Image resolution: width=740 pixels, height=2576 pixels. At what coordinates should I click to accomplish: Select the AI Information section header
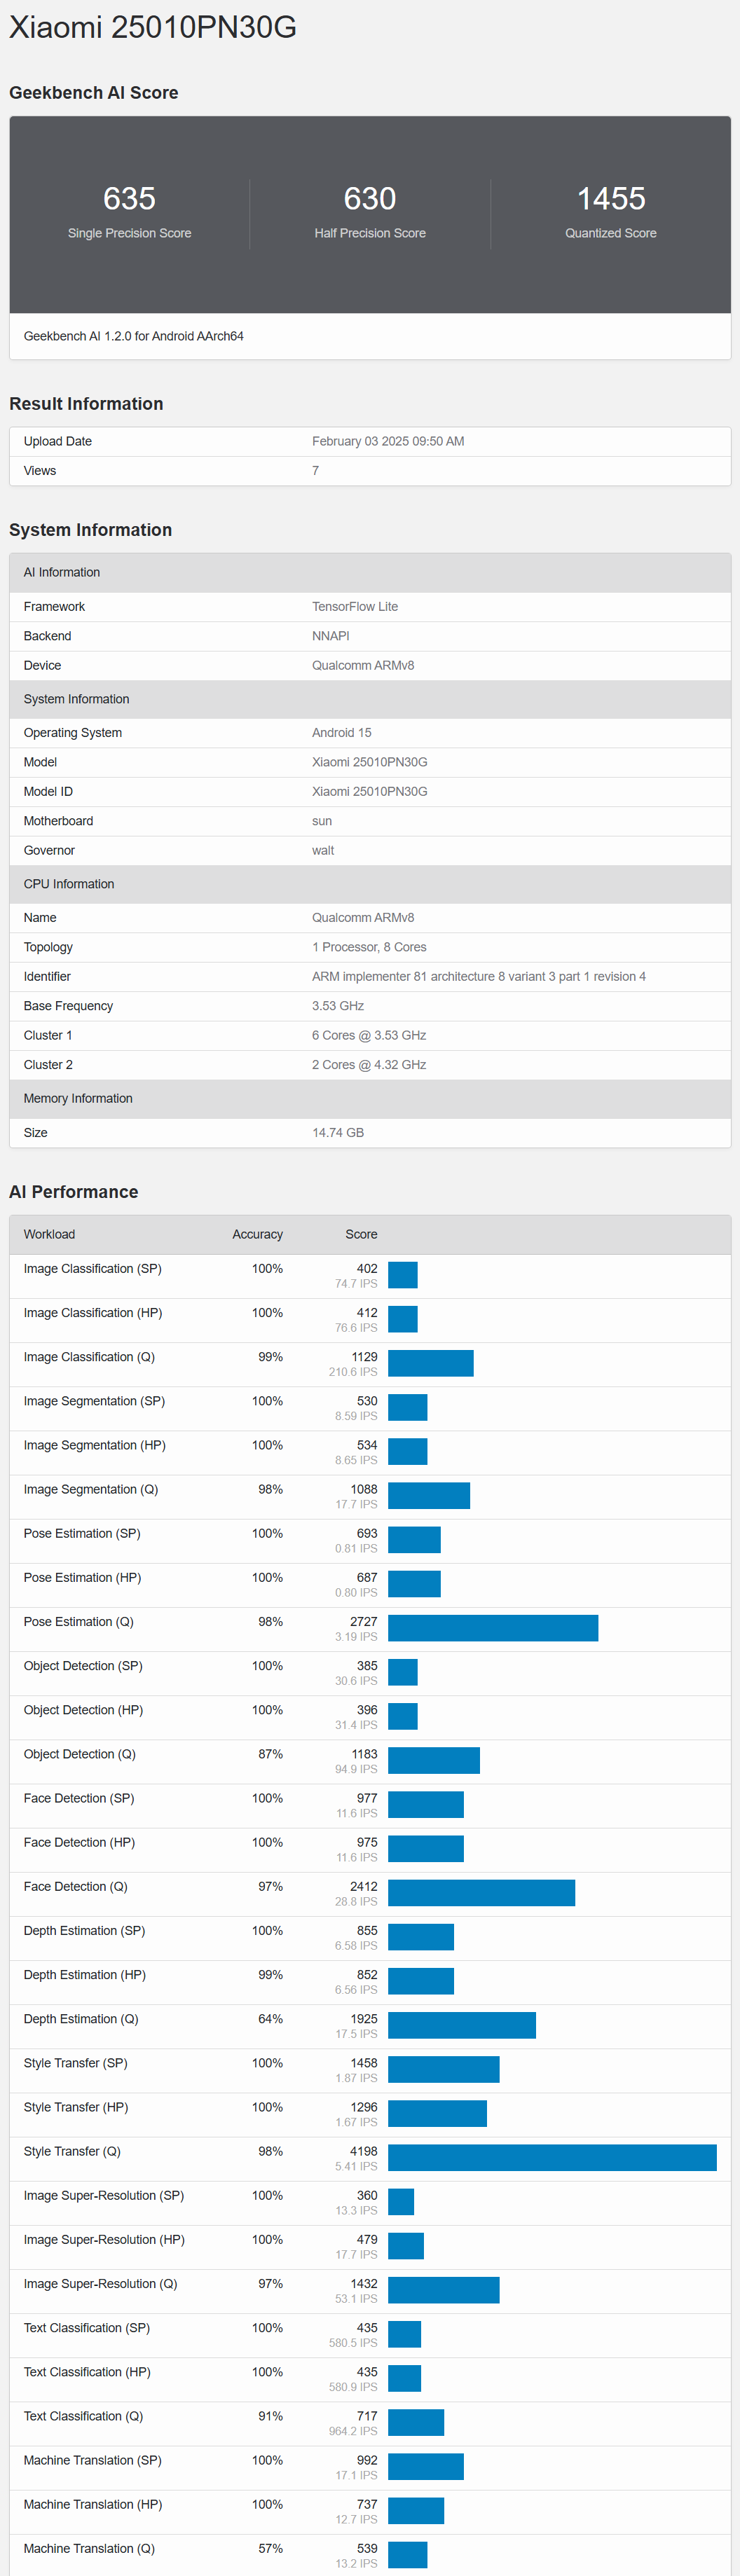[62, 572]
